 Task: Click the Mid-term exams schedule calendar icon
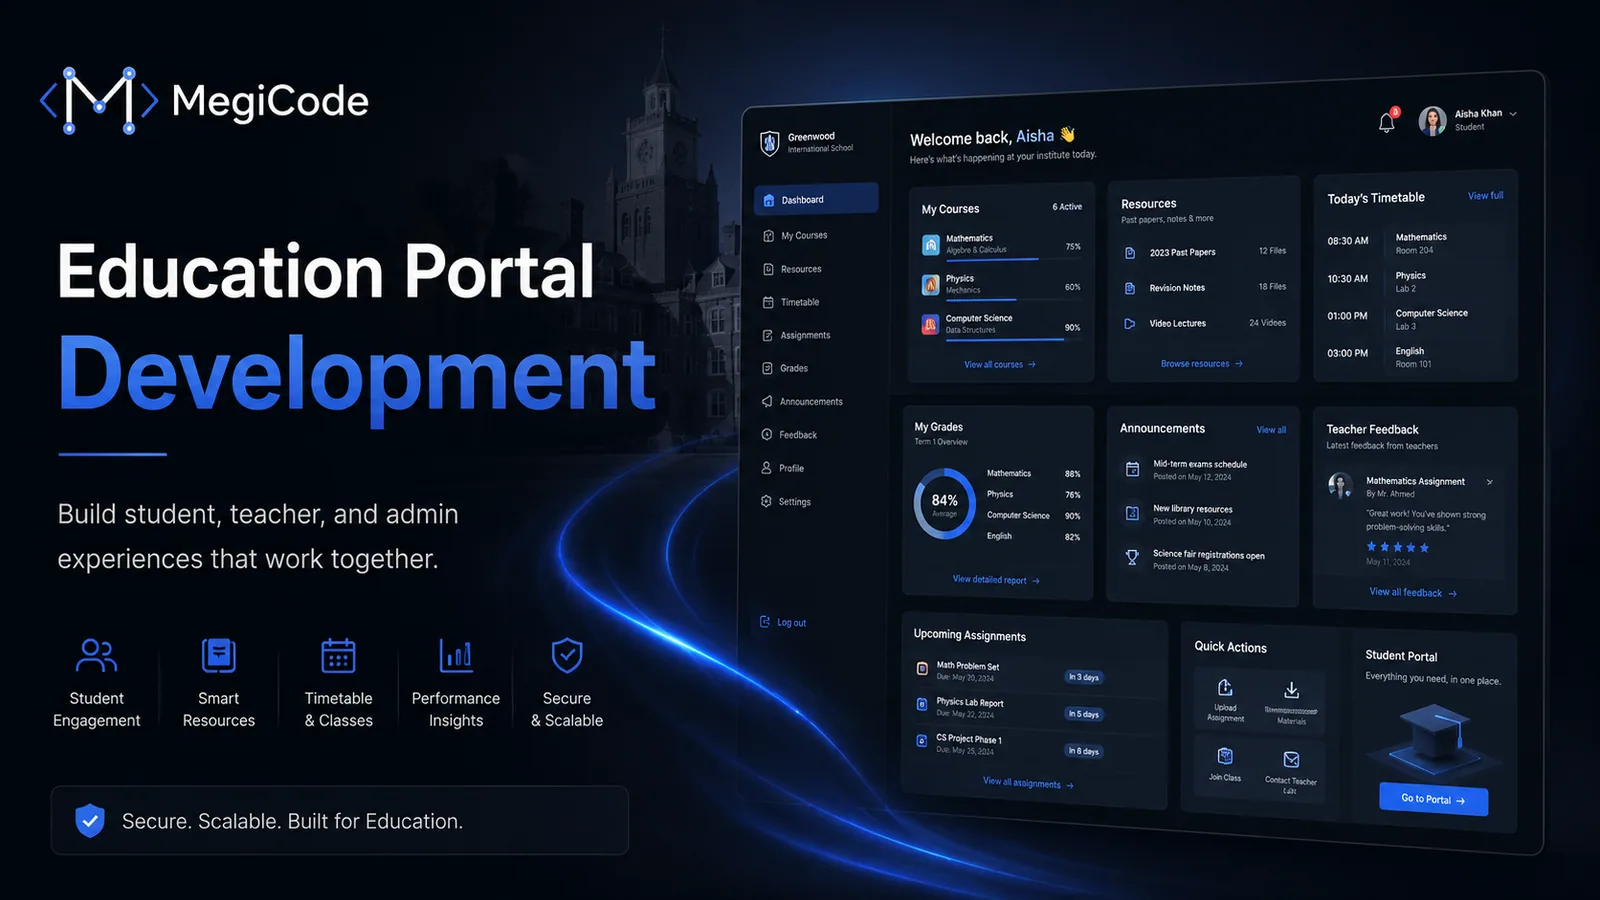pyautogui.click(x=1133, y=469)
